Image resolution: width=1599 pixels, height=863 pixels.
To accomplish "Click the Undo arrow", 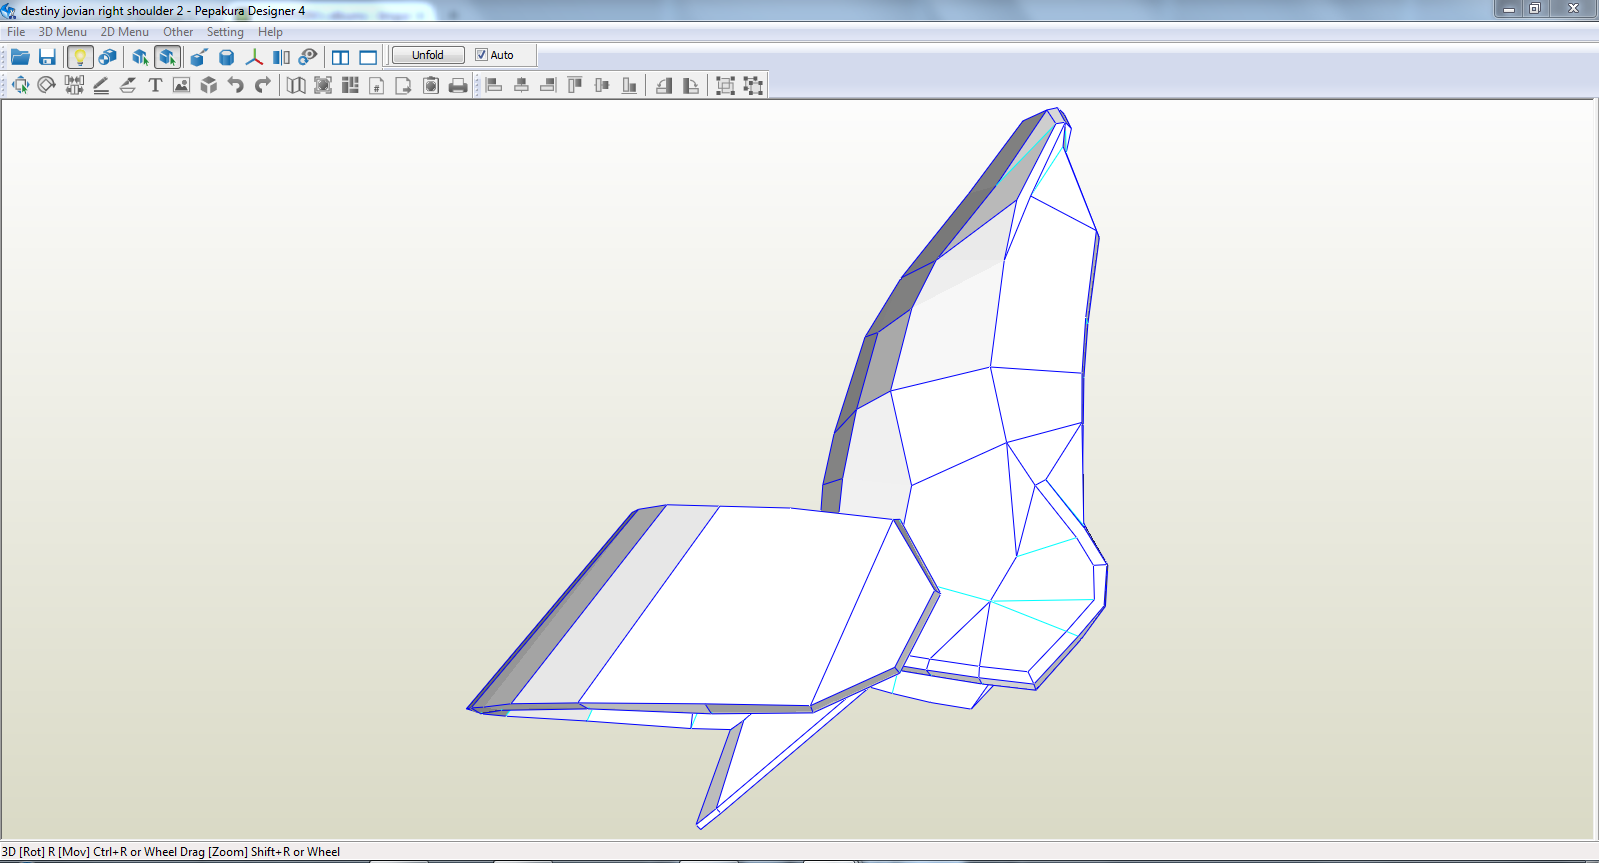I will 235,85.
